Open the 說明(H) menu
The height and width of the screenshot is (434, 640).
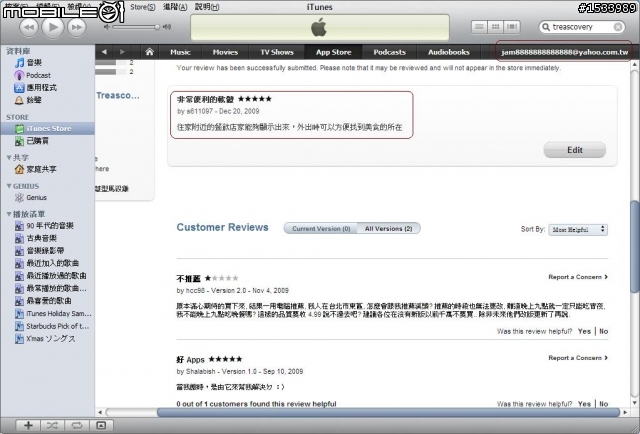click(x=207, y=7)
